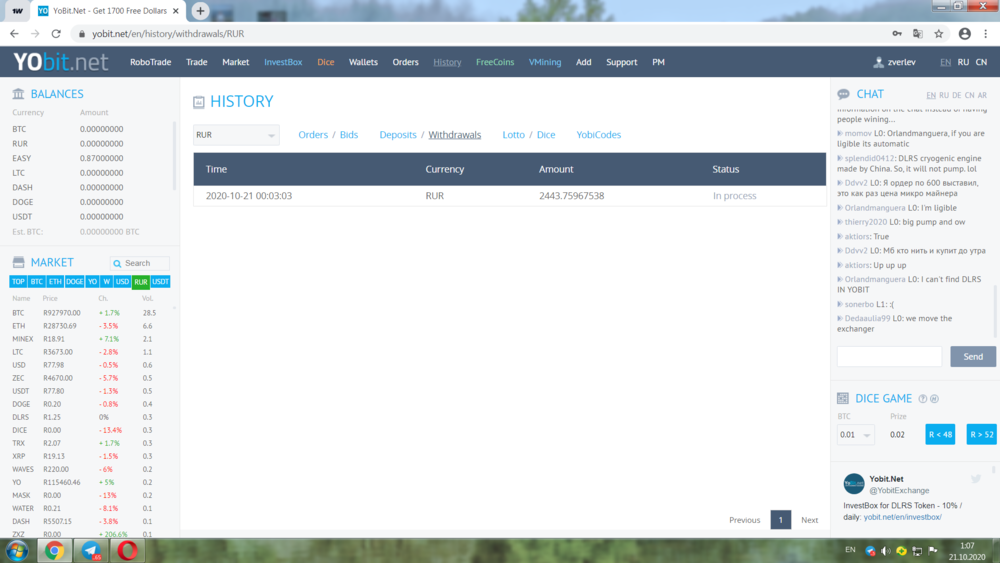Select the WAVES row in market list
The image size is (1000, 563).
pyautogui.click(x=89, y=469)
